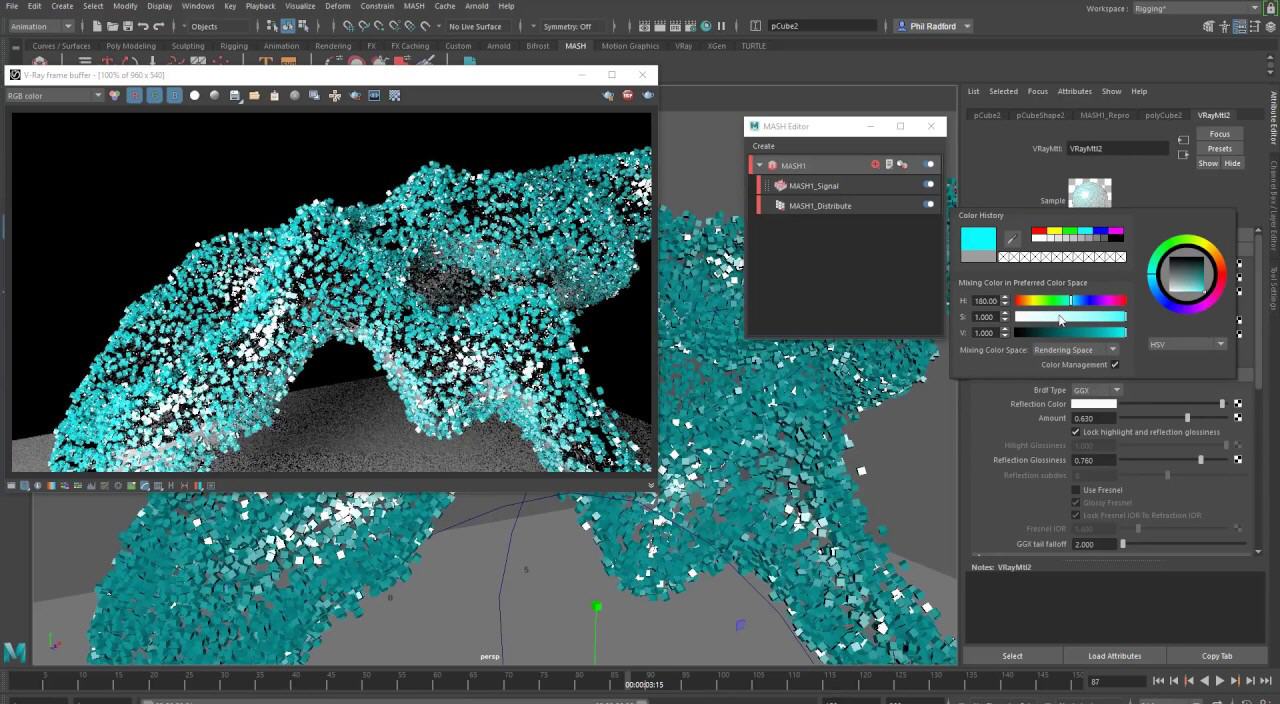
Task: Load image with folder icon in frame buffer
Action: pyautogui.click(x=254, y=95)
